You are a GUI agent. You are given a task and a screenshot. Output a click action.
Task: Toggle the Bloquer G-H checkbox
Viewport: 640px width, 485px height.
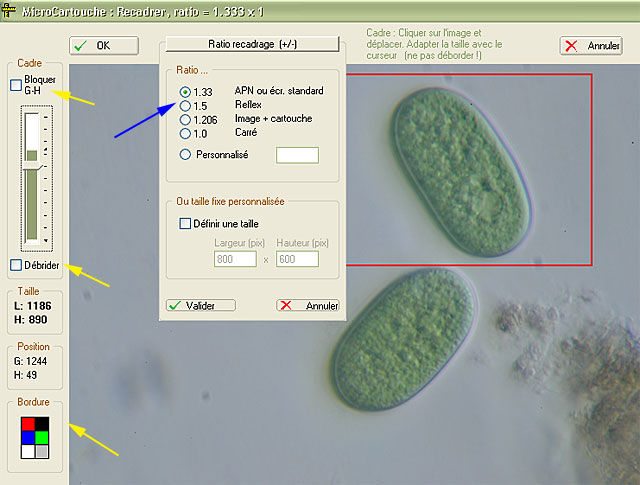pyautogui.click(x=16, y=85)
